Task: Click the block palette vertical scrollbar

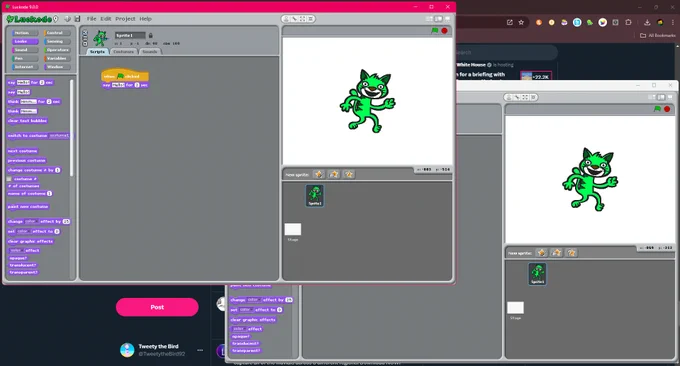Action: pyautogui.click(x=72, y=128)
